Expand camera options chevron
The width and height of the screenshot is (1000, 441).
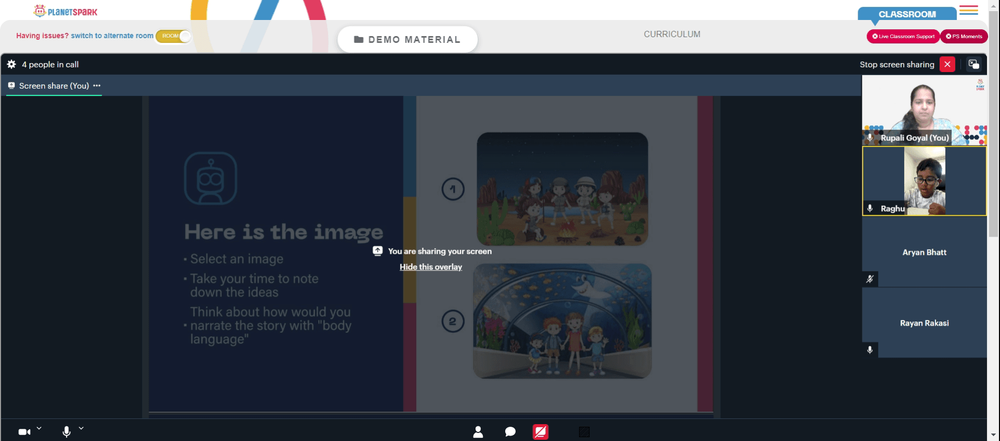39,428
